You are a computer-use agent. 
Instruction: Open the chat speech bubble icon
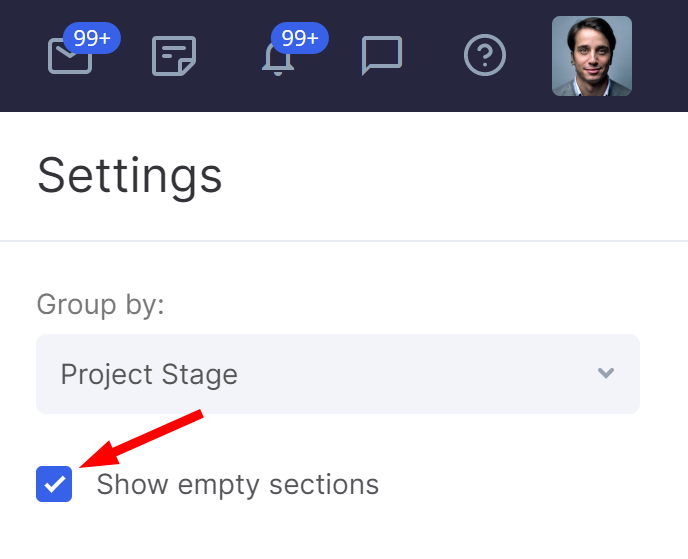[x=381, y=56]
